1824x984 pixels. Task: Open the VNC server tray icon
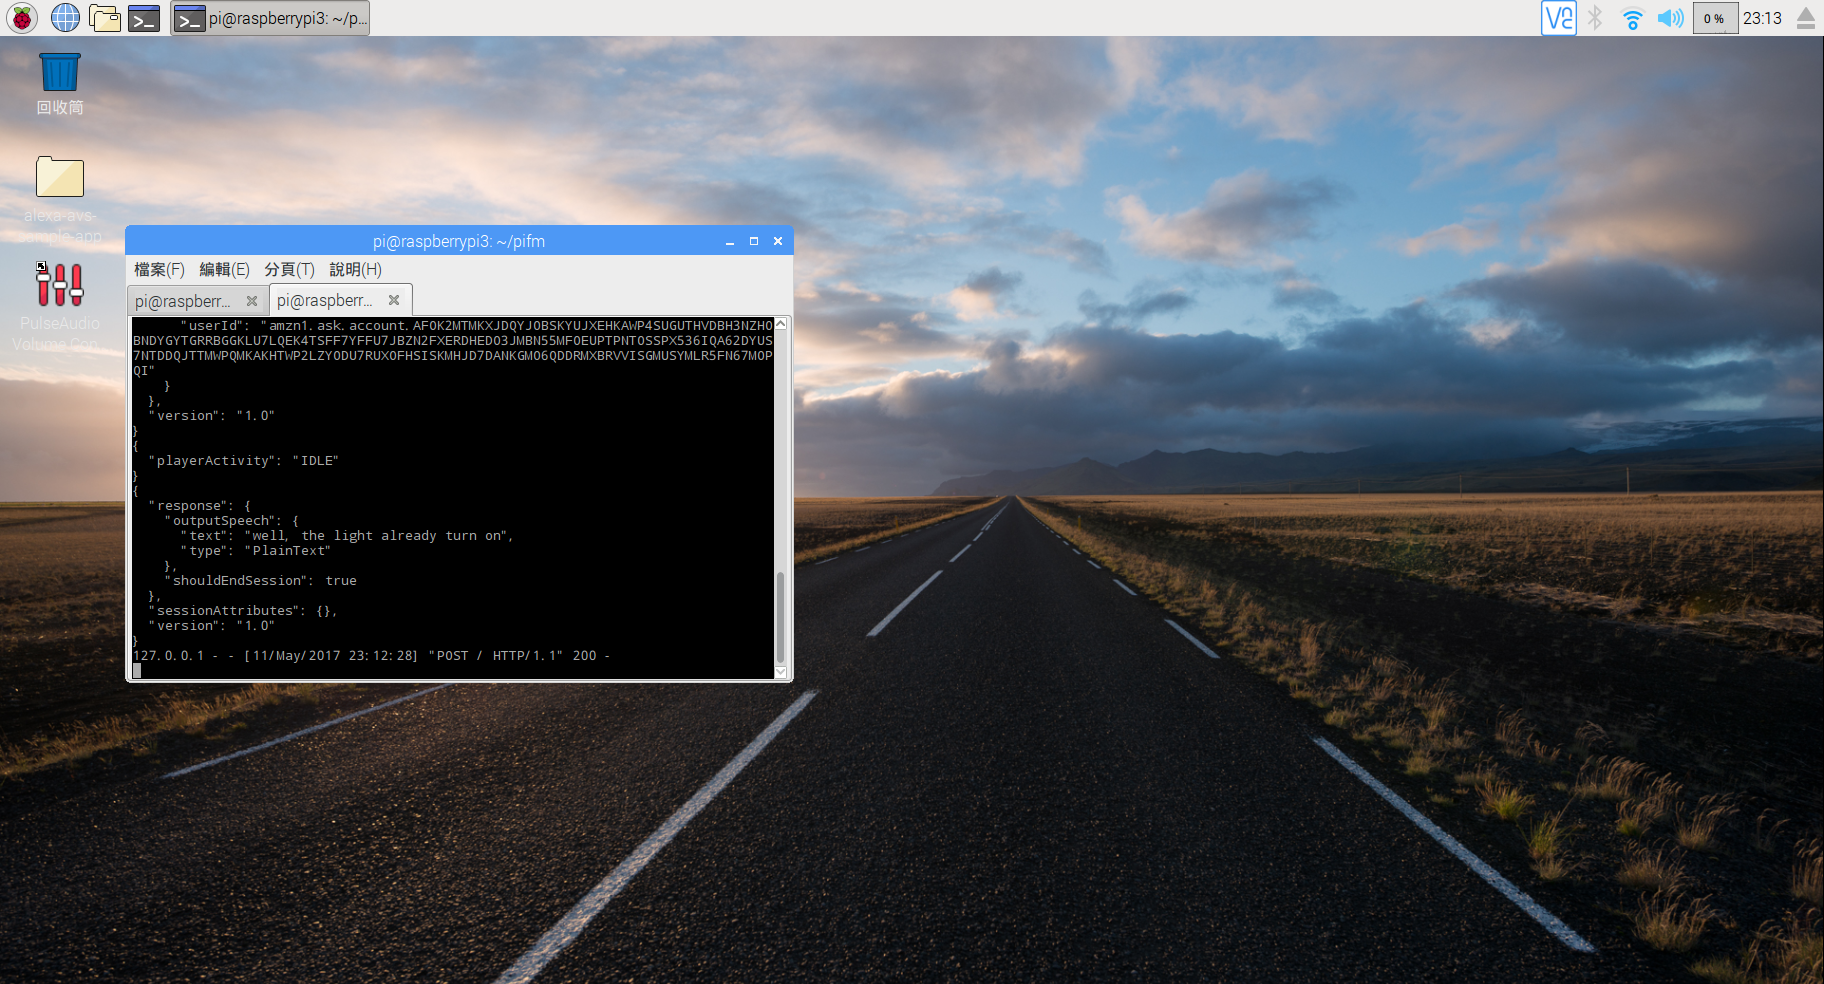[1558, 18]
